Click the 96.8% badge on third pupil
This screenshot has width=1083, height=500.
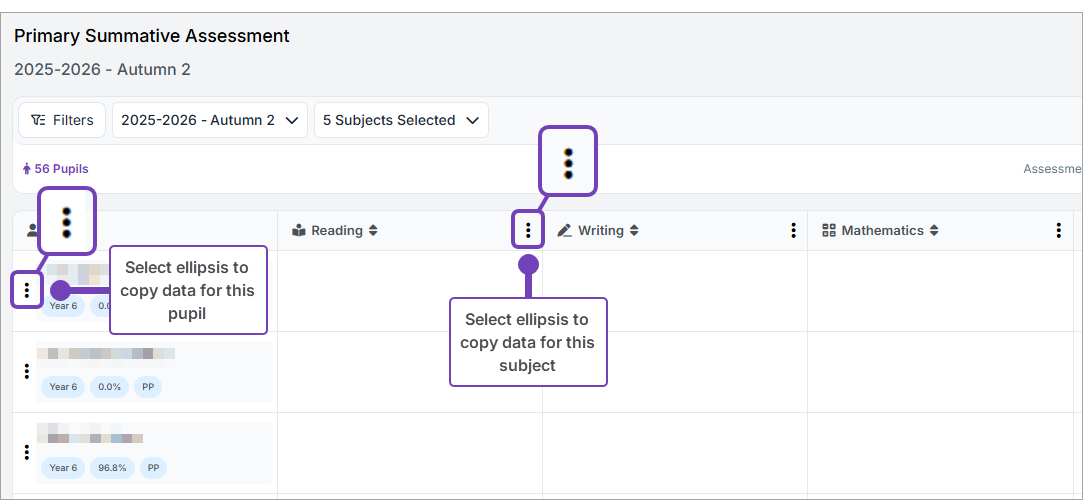[110, 468]
